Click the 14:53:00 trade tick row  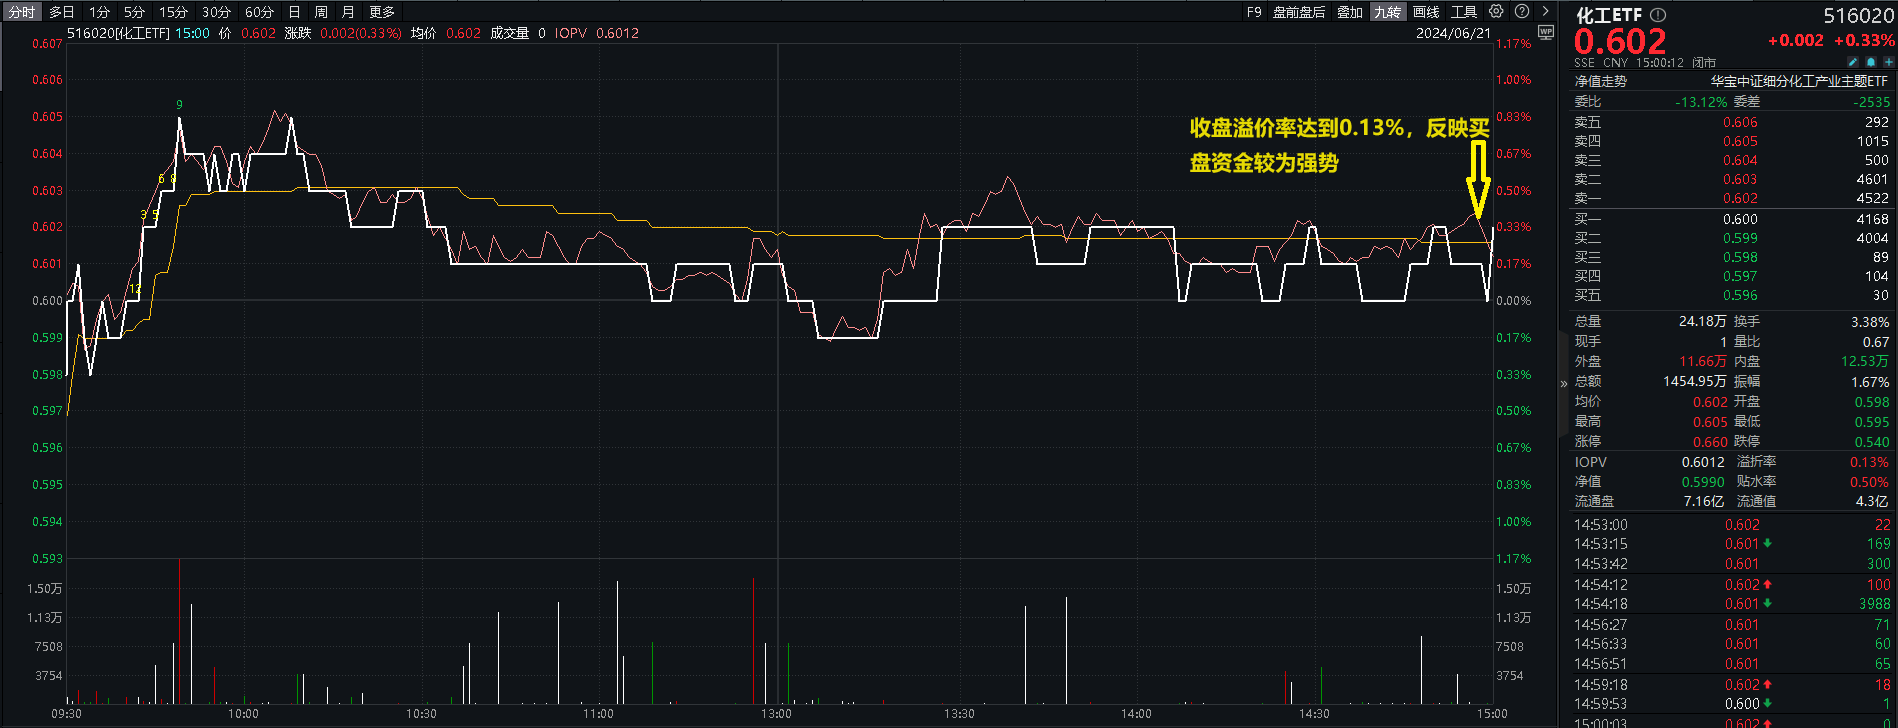pyautogui.click(x=1732, y=525)
